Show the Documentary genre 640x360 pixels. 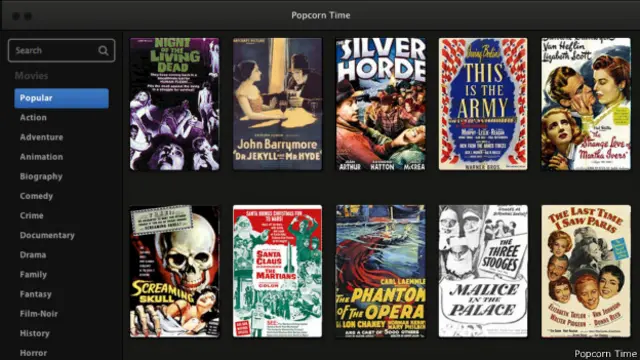click(47, 236)
